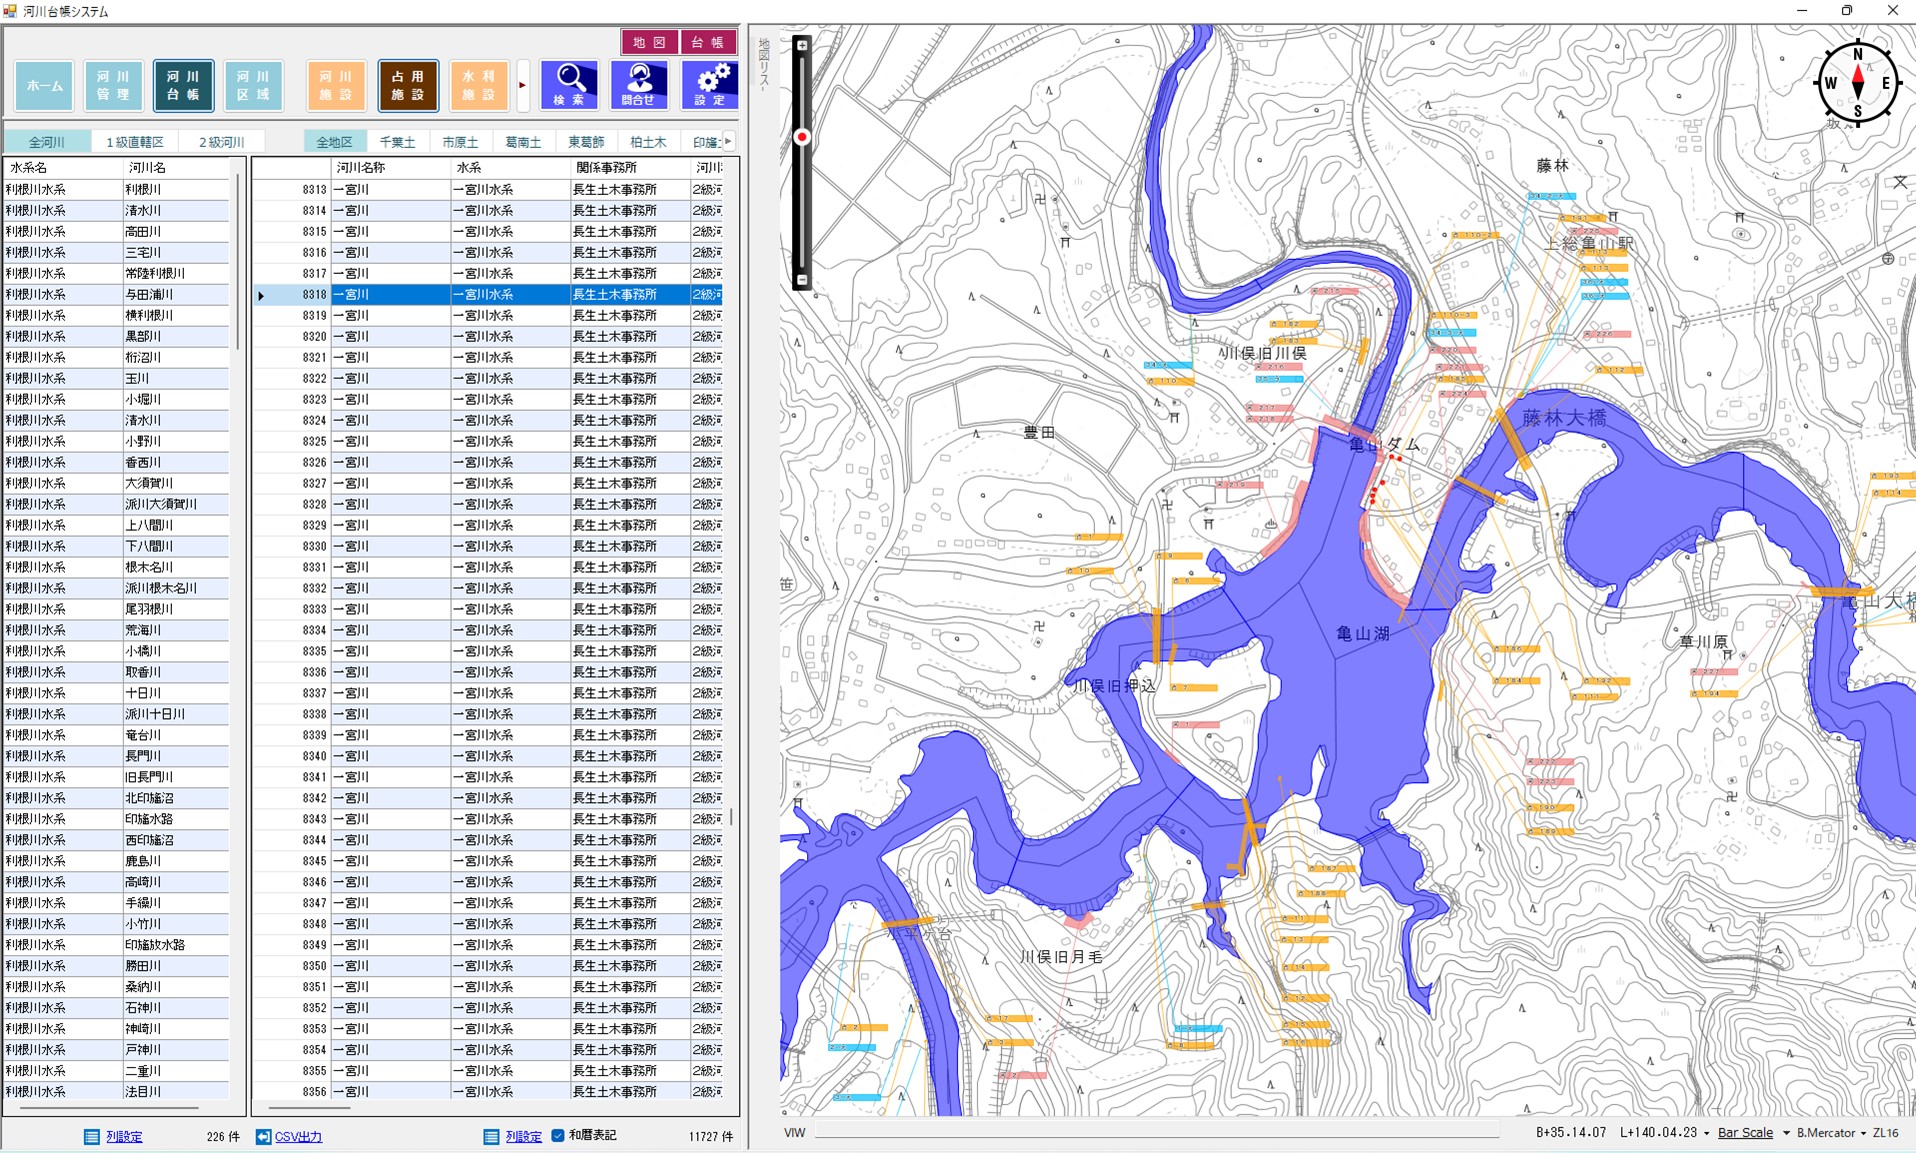Click the red map zoom slider handle
The image size is (1916, 1153).
[802, 137]
